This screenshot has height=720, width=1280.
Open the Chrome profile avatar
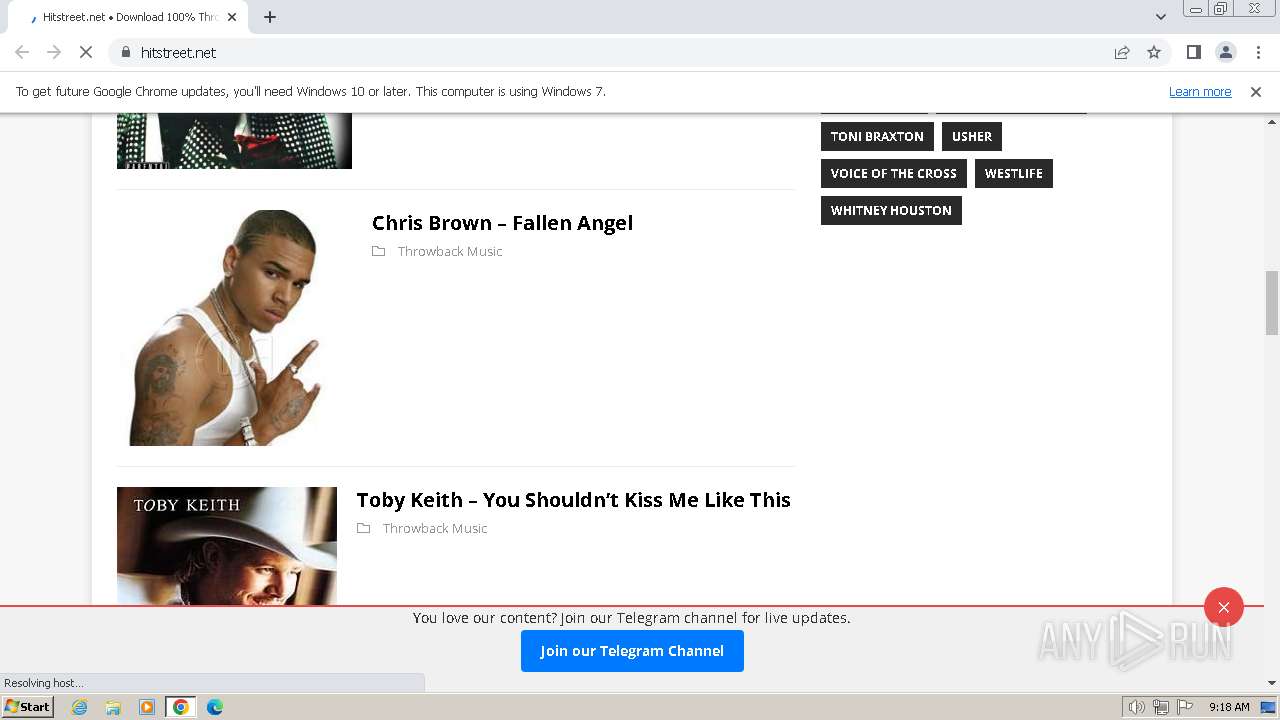pos(1226,52)
